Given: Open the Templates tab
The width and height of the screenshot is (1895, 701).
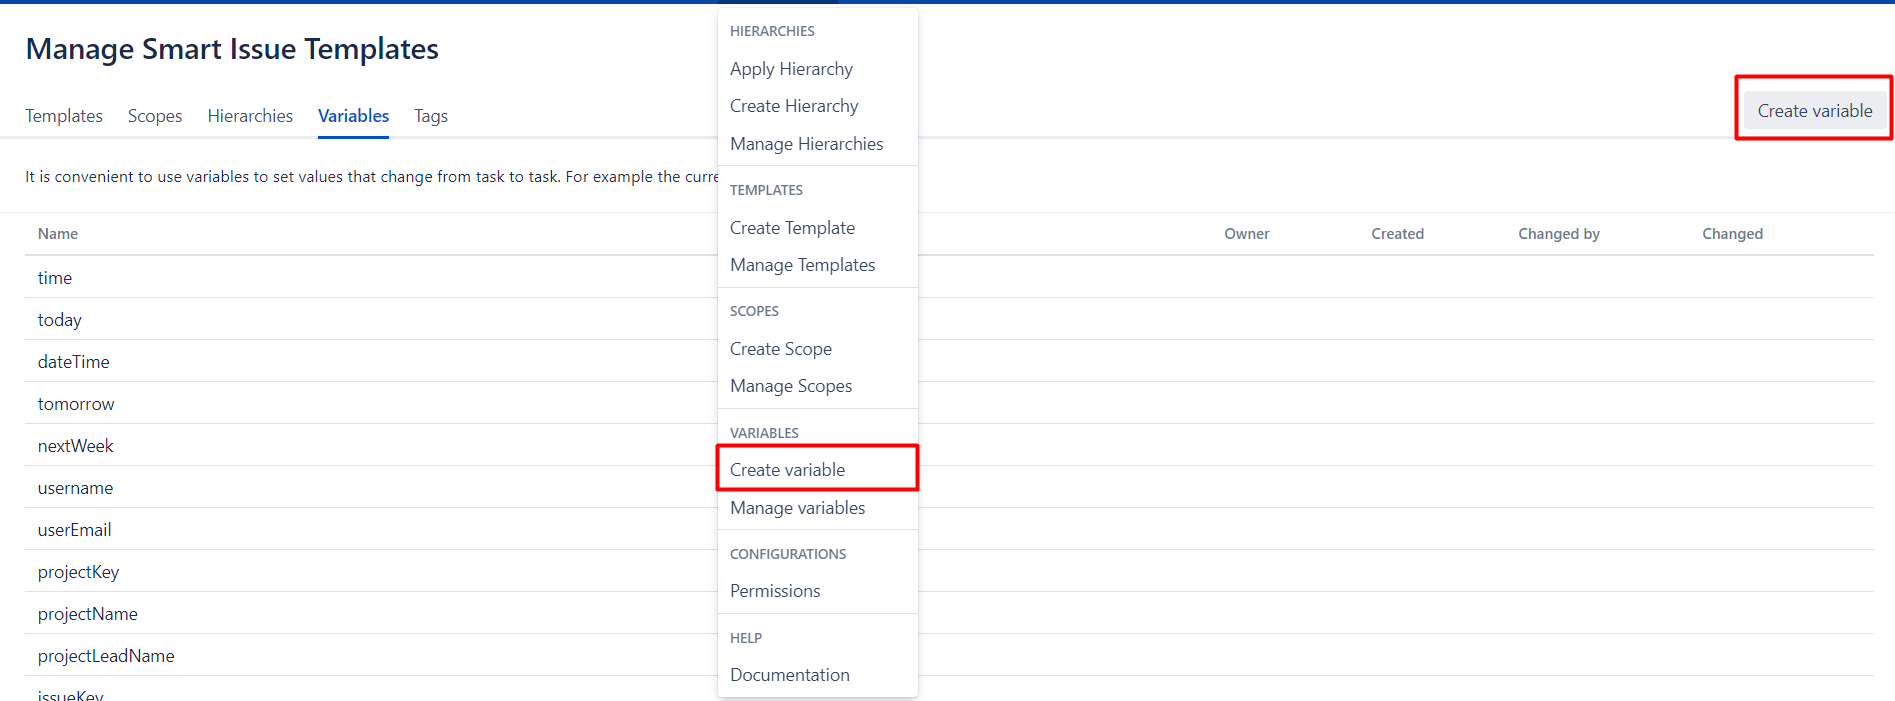Looking at the screenshot, I should coord(64,116).
